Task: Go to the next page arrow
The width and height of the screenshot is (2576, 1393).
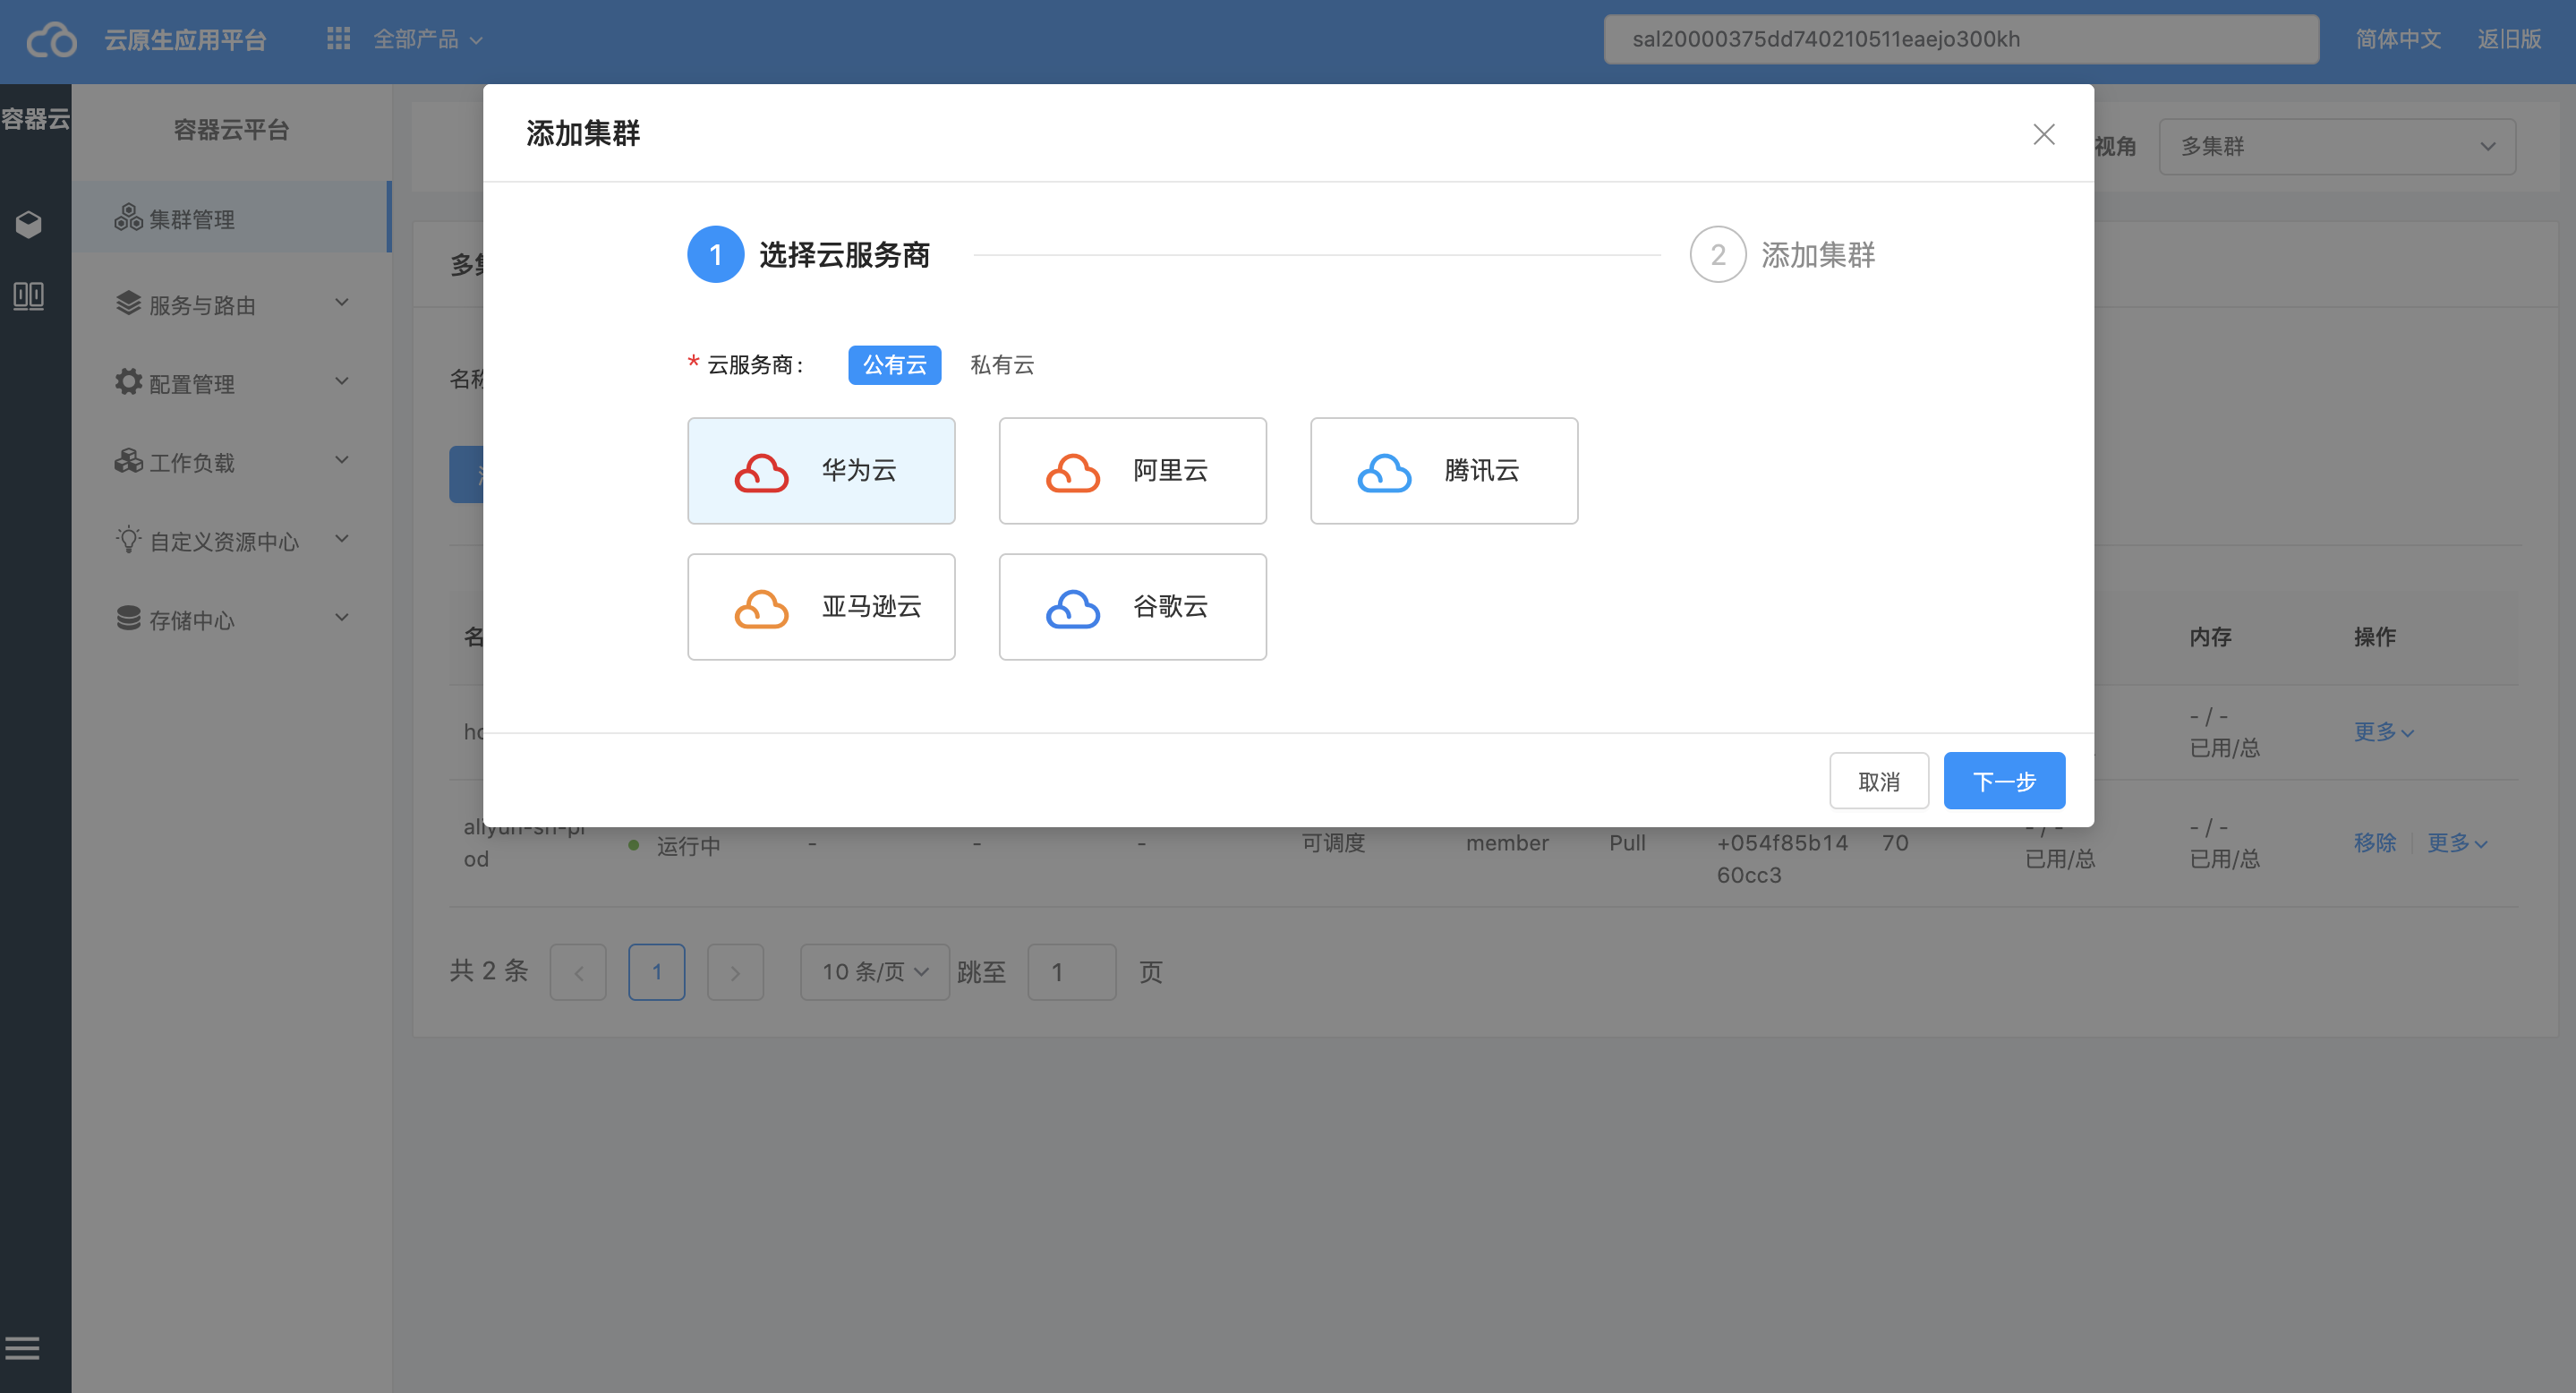Action: click(735, 972)
